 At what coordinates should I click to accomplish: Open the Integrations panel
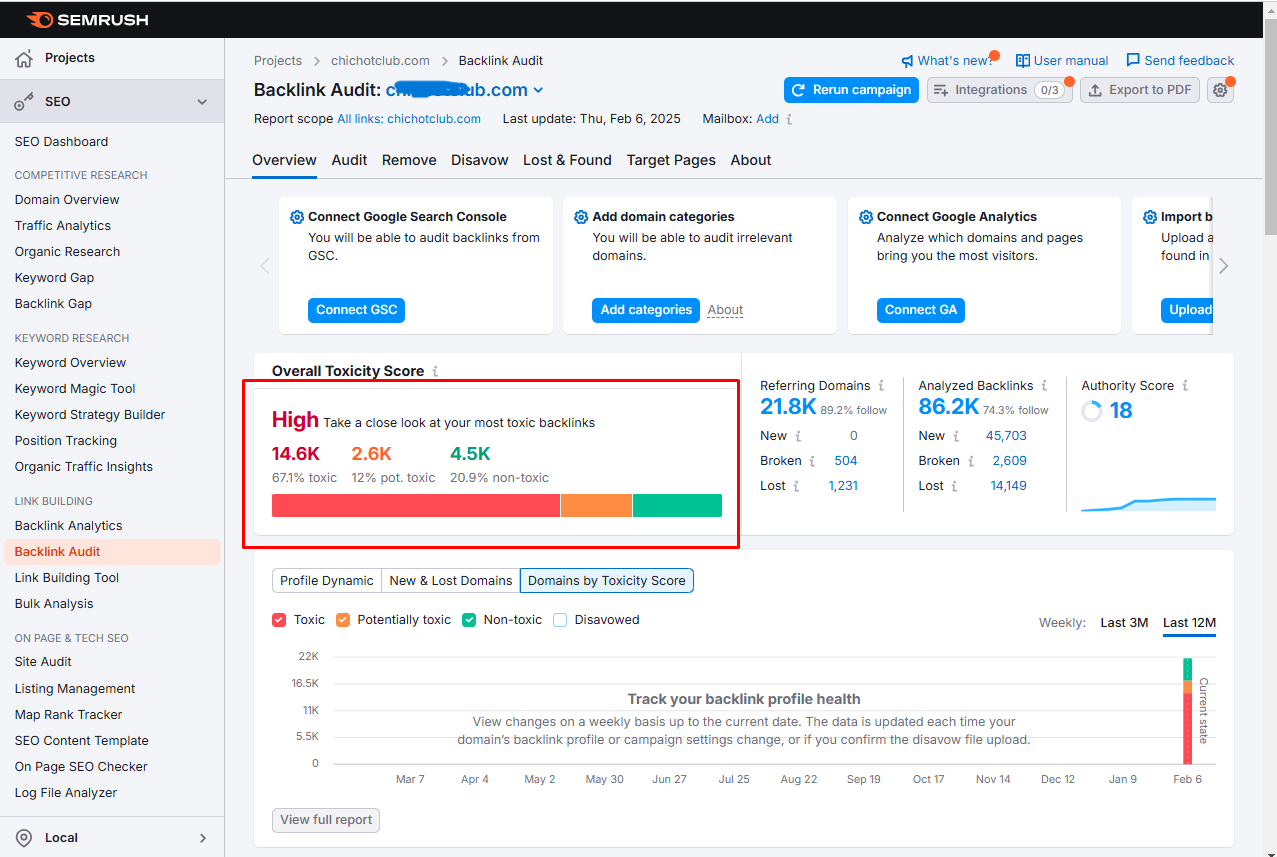998,89
